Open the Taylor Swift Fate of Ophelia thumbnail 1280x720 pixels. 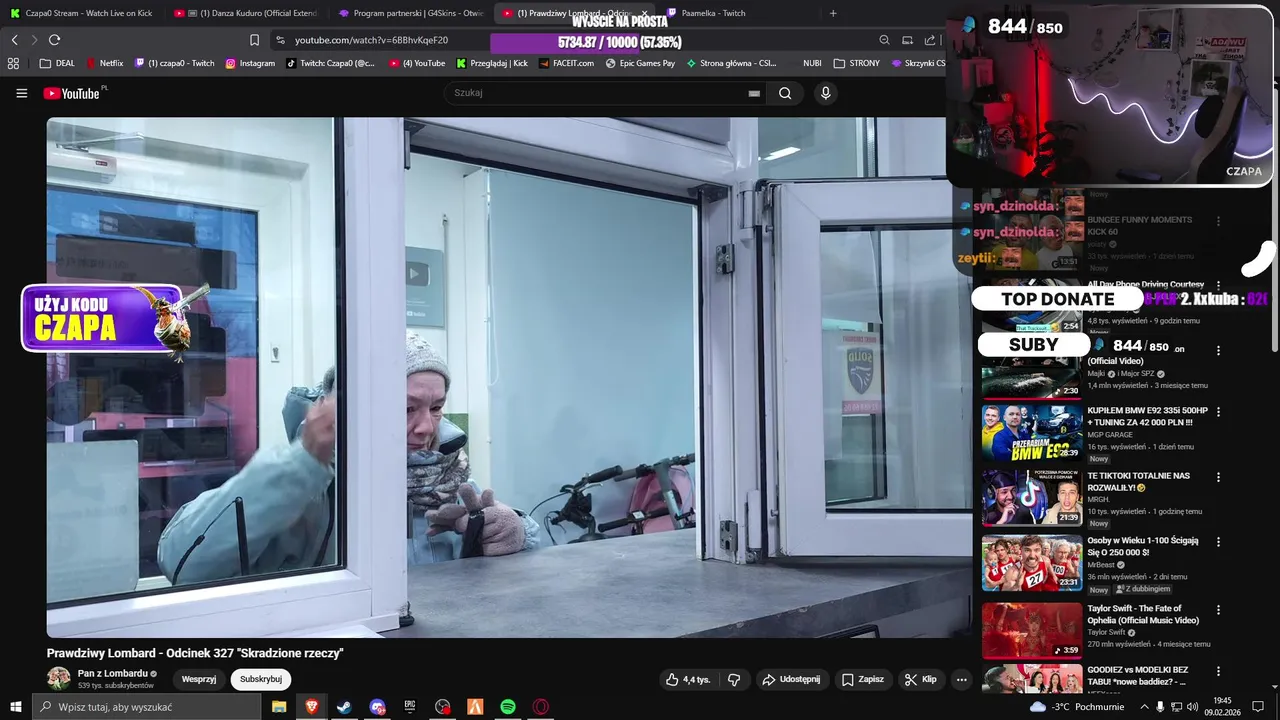point(1031,630)
